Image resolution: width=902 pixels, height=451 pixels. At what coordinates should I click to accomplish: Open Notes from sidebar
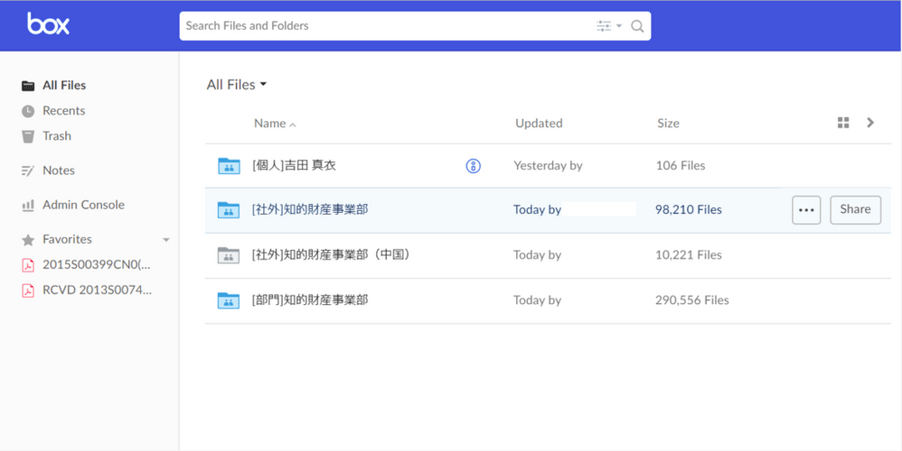(x=58, y=171)
